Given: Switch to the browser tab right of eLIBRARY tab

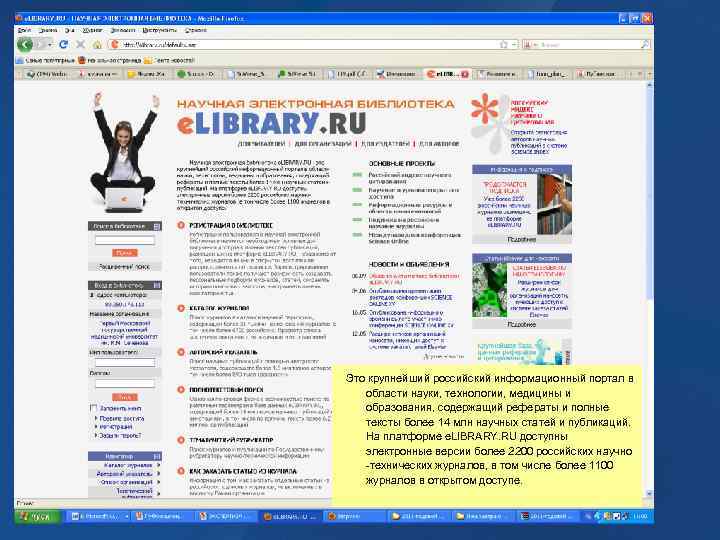Looking at the screenshot, I should 498,74.
